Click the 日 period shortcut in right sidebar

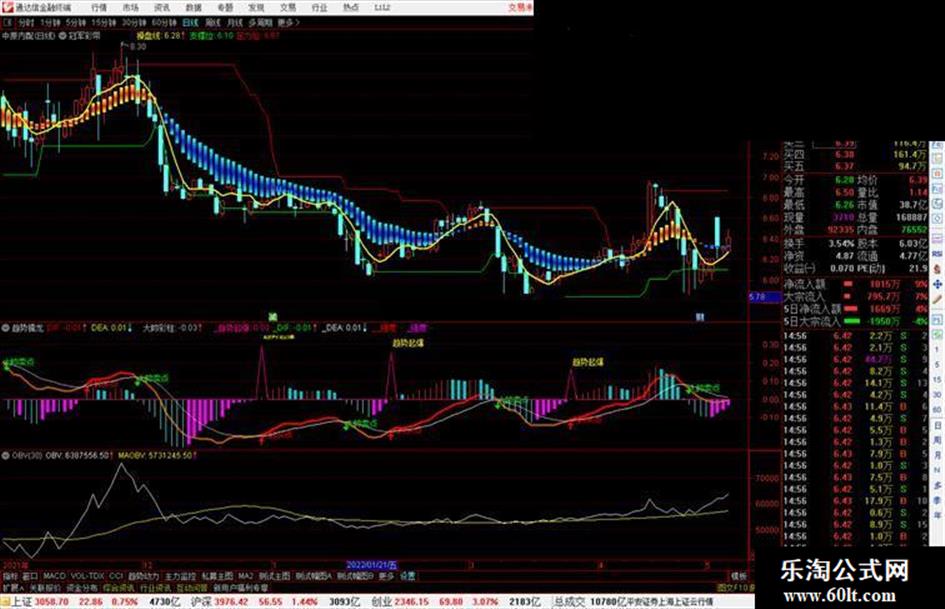click(x=937, y=426)
